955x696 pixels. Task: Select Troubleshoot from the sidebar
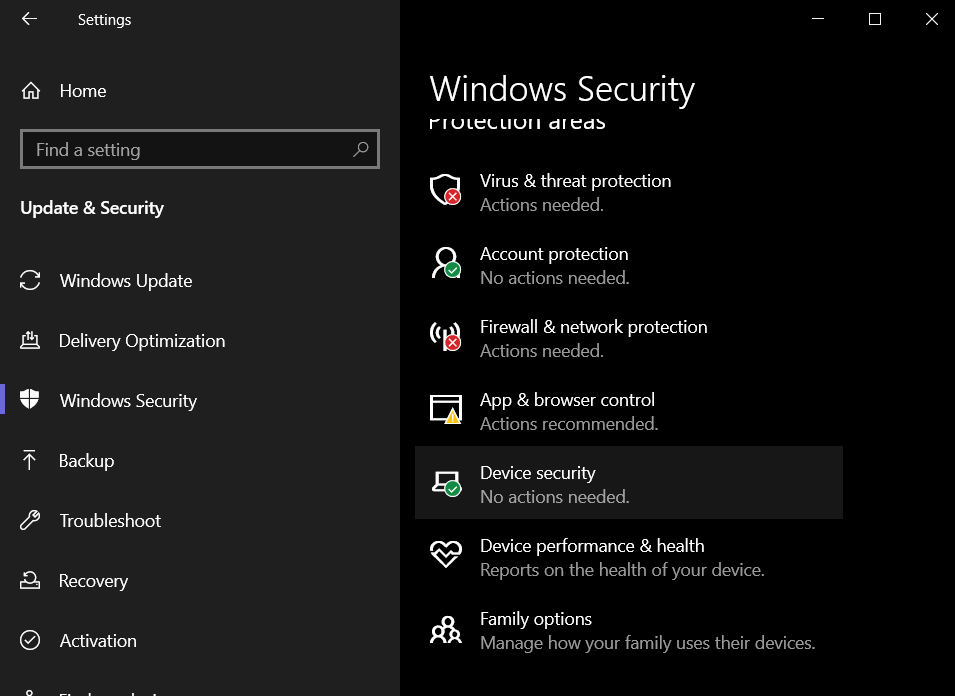pos(110,521)
